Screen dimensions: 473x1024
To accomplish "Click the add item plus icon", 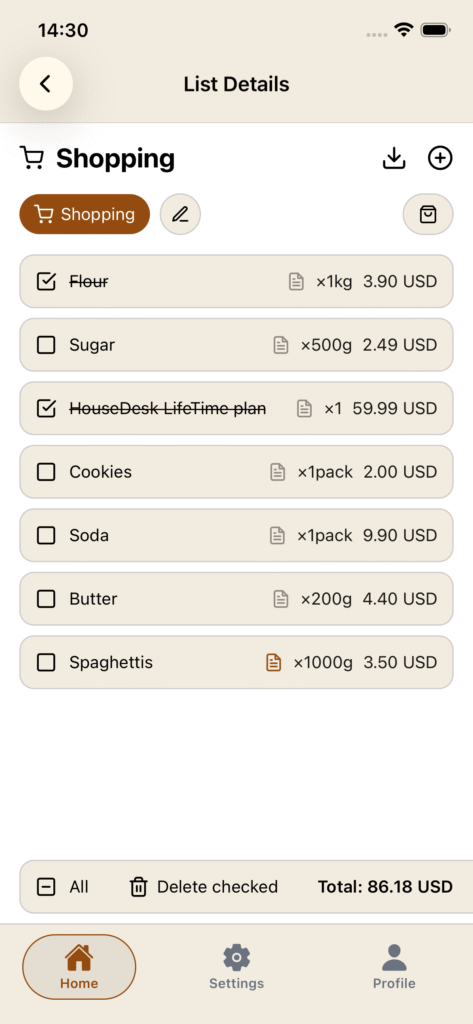I will (x=440, y=158).
